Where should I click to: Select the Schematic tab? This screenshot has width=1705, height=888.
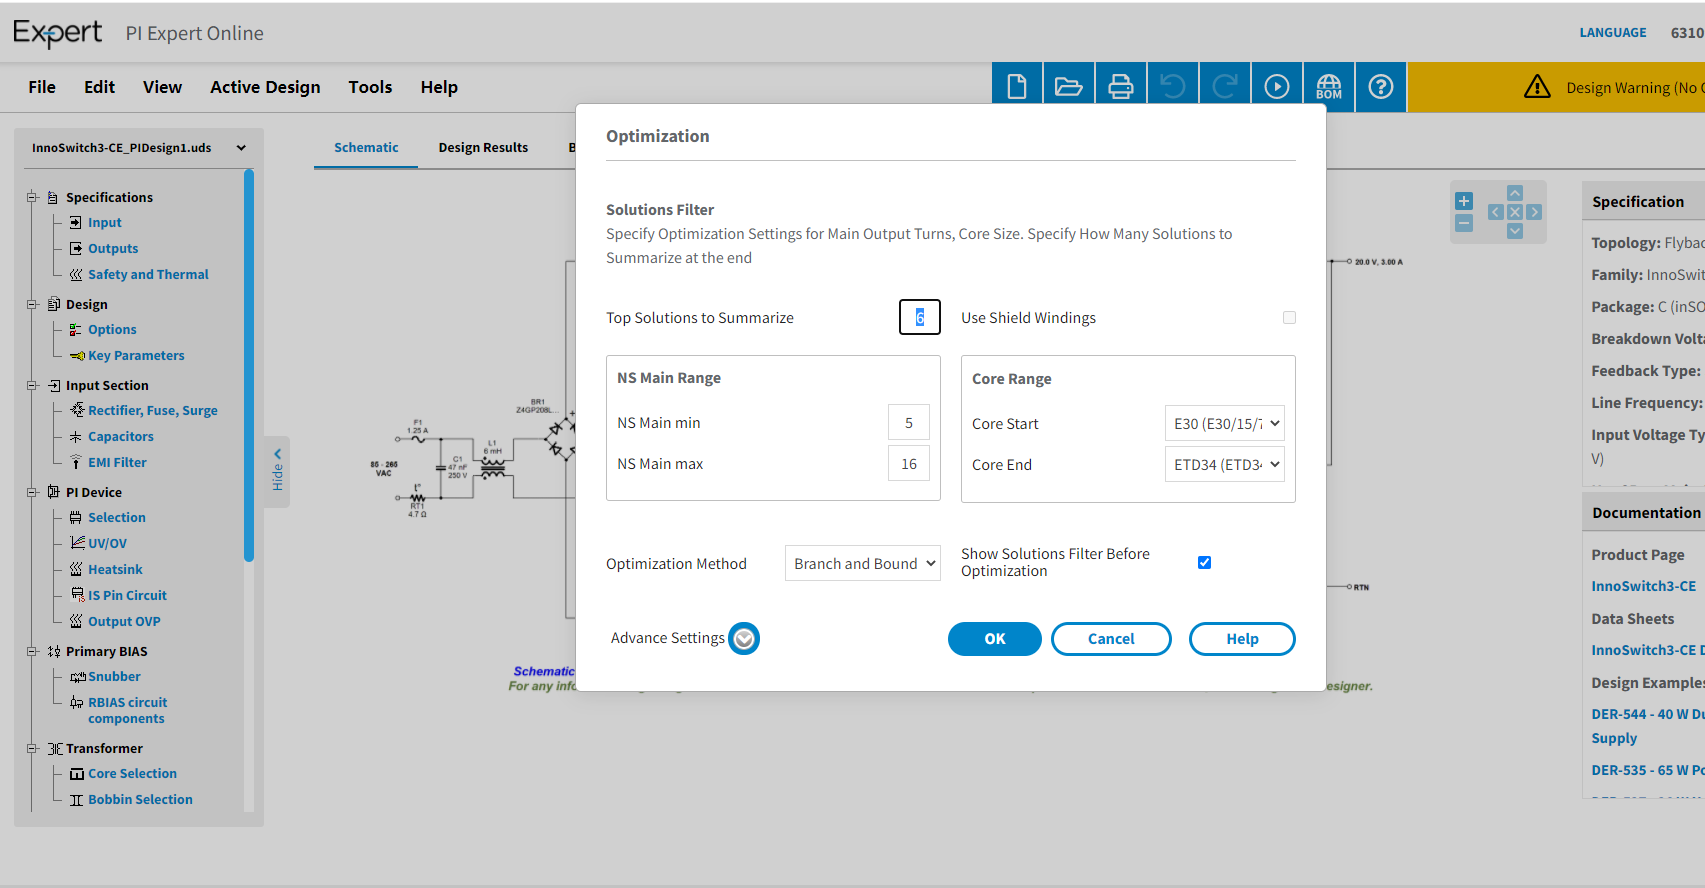(x=366, y=147)
